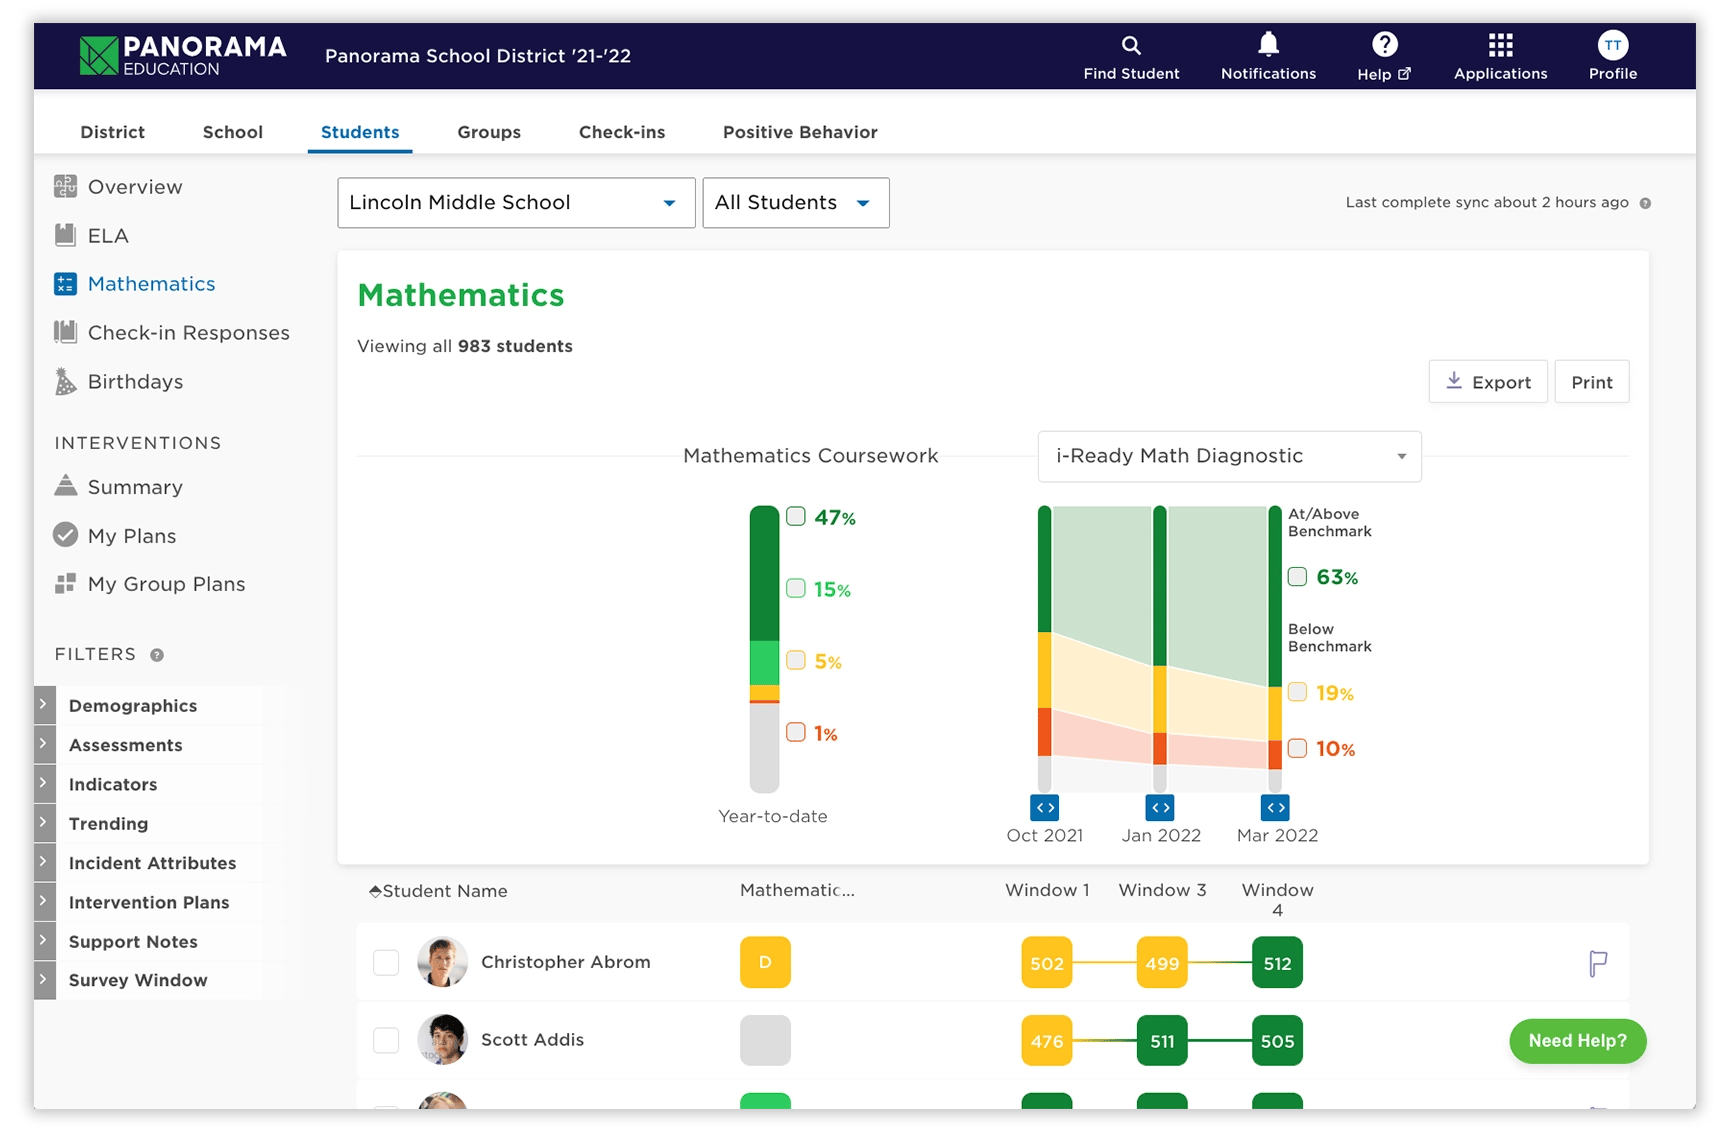Click the Birthdays party hat icon

point(65,381)
